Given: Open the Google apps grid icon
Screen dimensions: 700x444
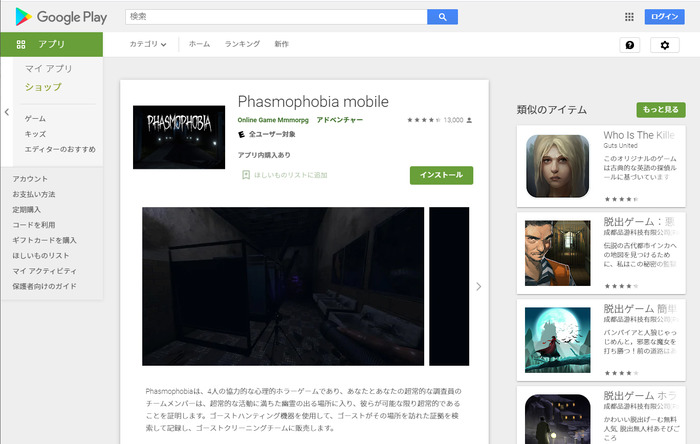Looking at the screenshot, I should coord(629,17).
